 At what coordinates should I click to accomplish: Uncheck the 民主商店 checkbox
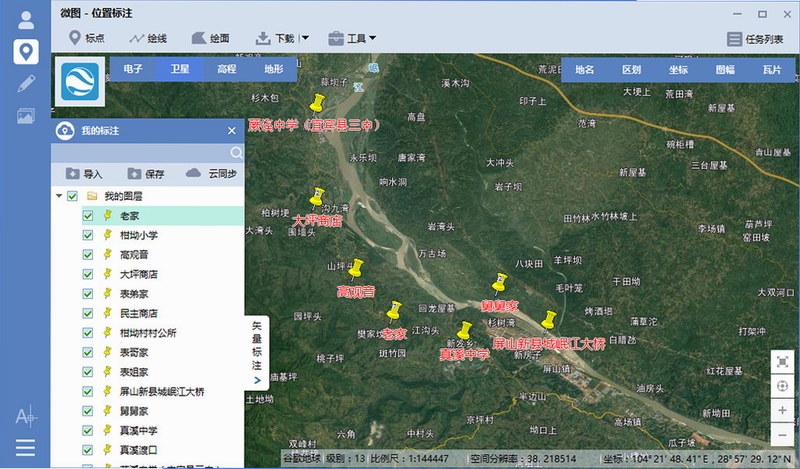click(x=88, y=313)
